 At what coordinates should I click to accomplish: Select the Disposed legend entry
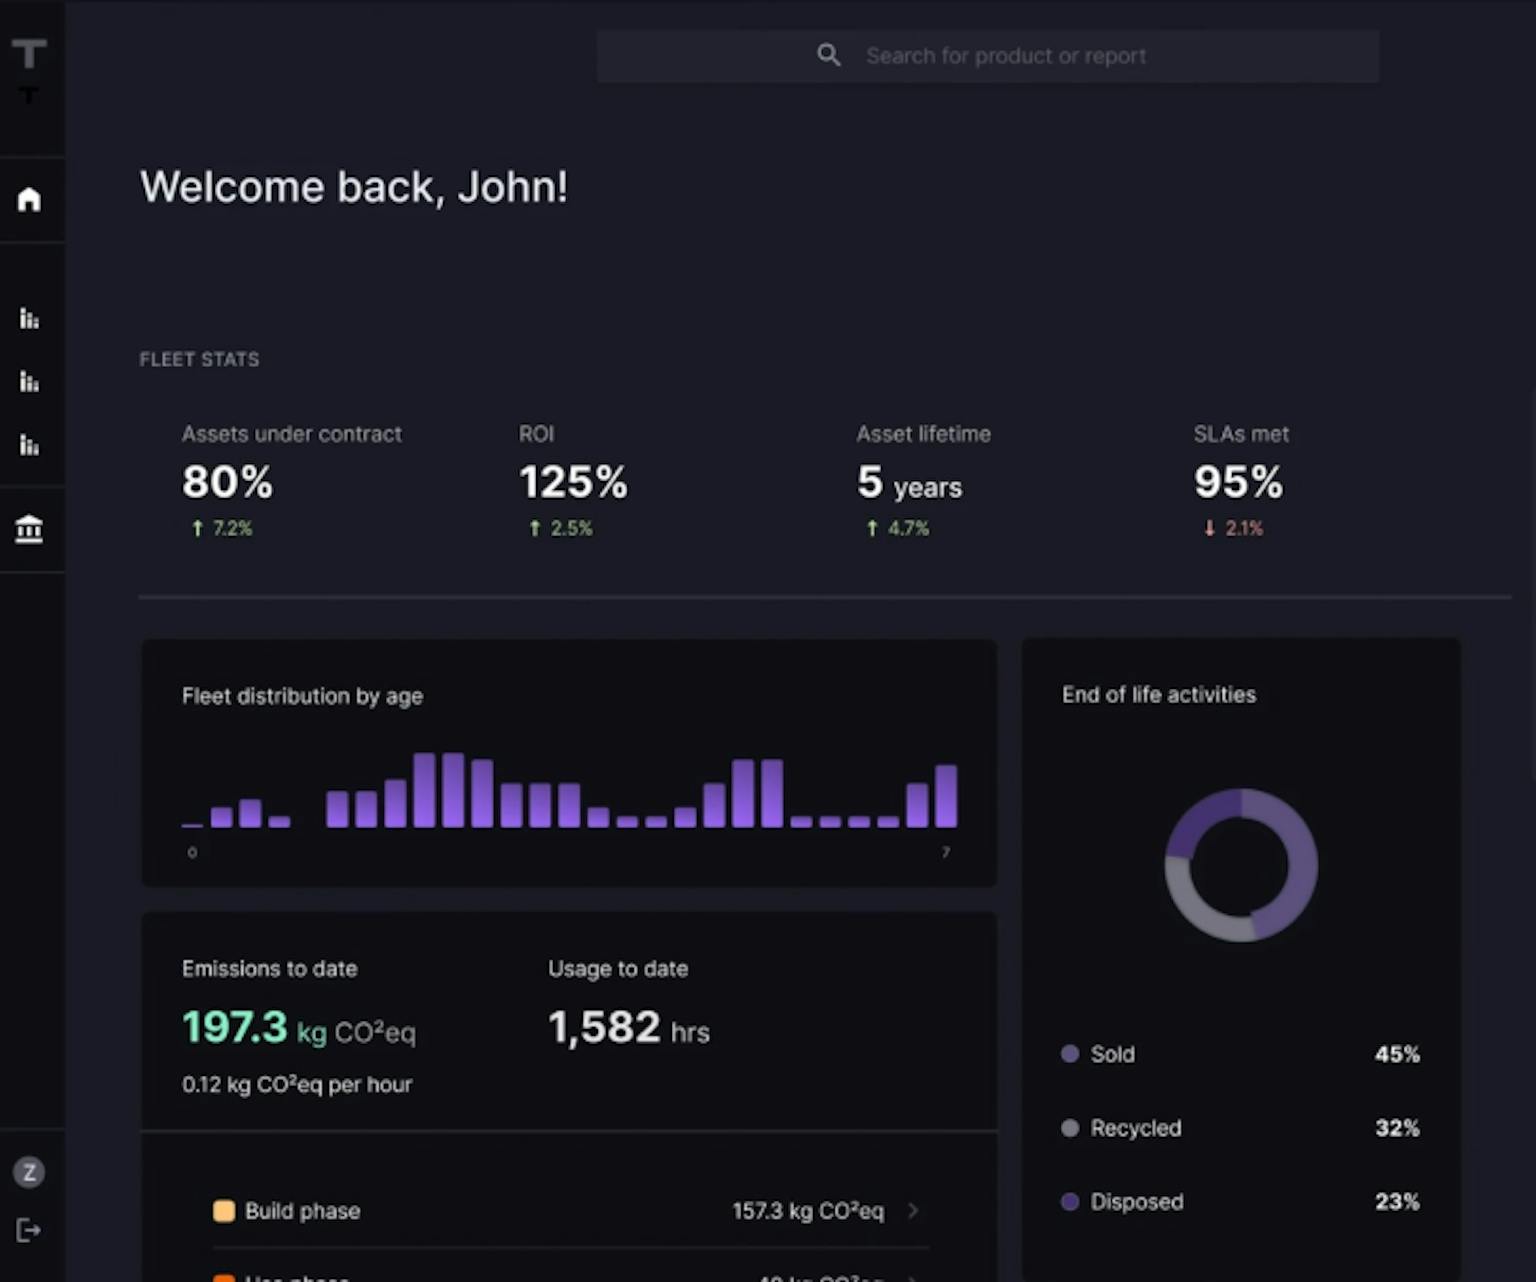(1136, 1202)
